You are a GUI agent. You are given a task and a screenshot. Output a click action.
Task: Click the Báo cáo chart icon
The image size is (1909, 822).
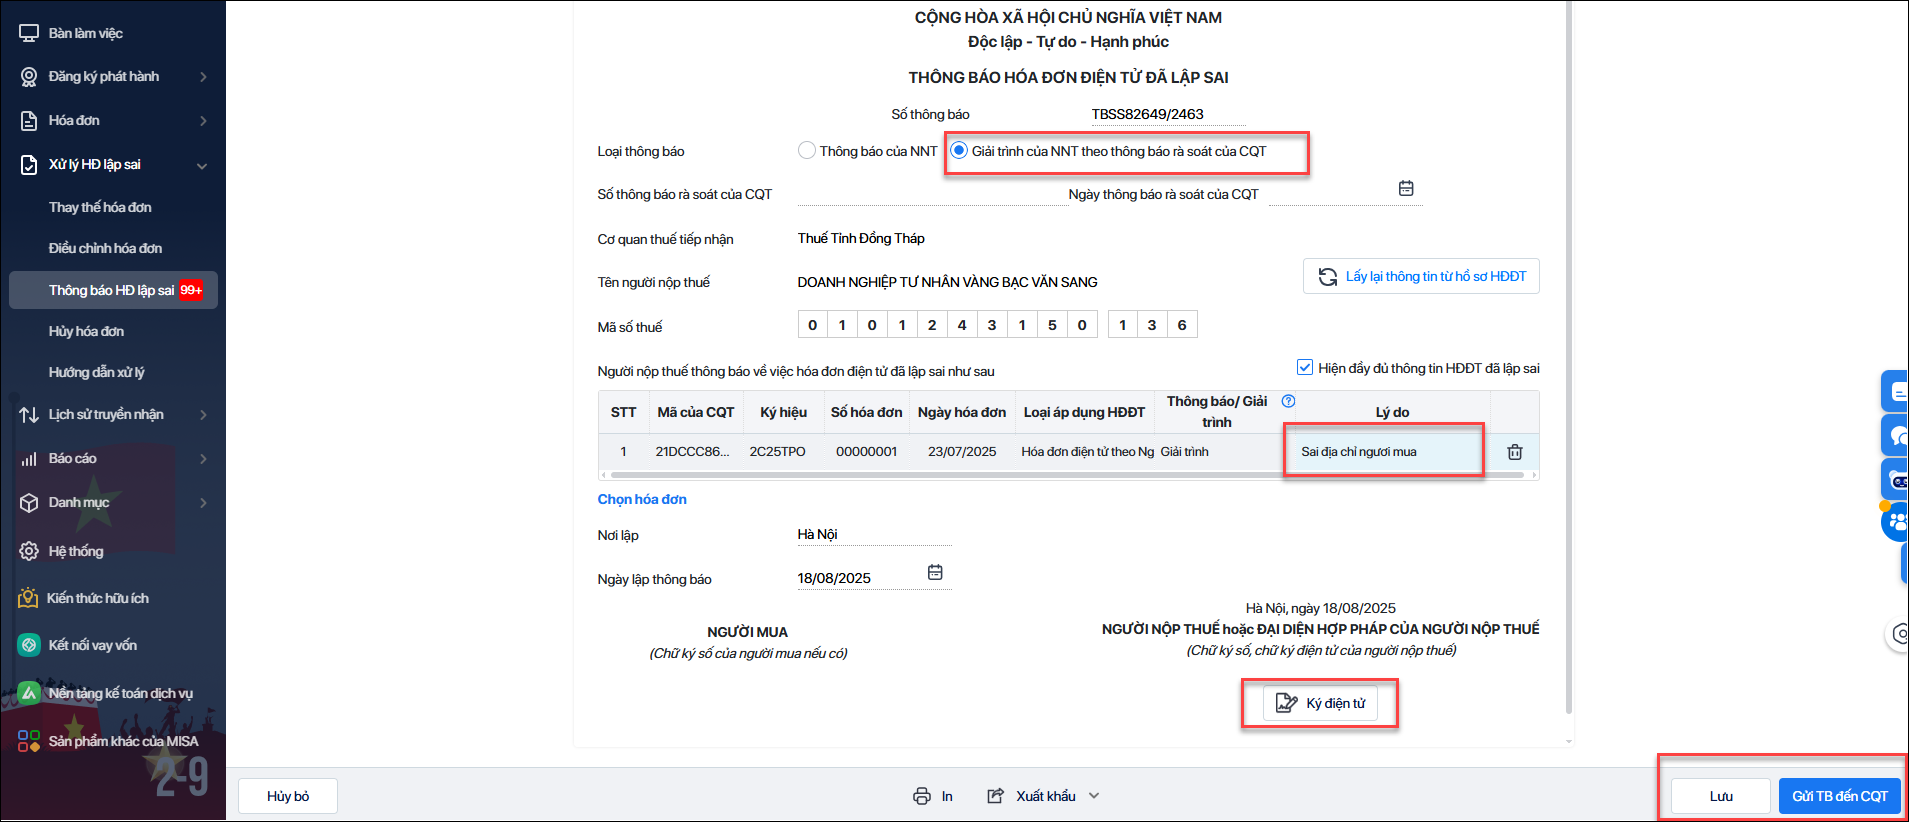(x=29, y=459)
